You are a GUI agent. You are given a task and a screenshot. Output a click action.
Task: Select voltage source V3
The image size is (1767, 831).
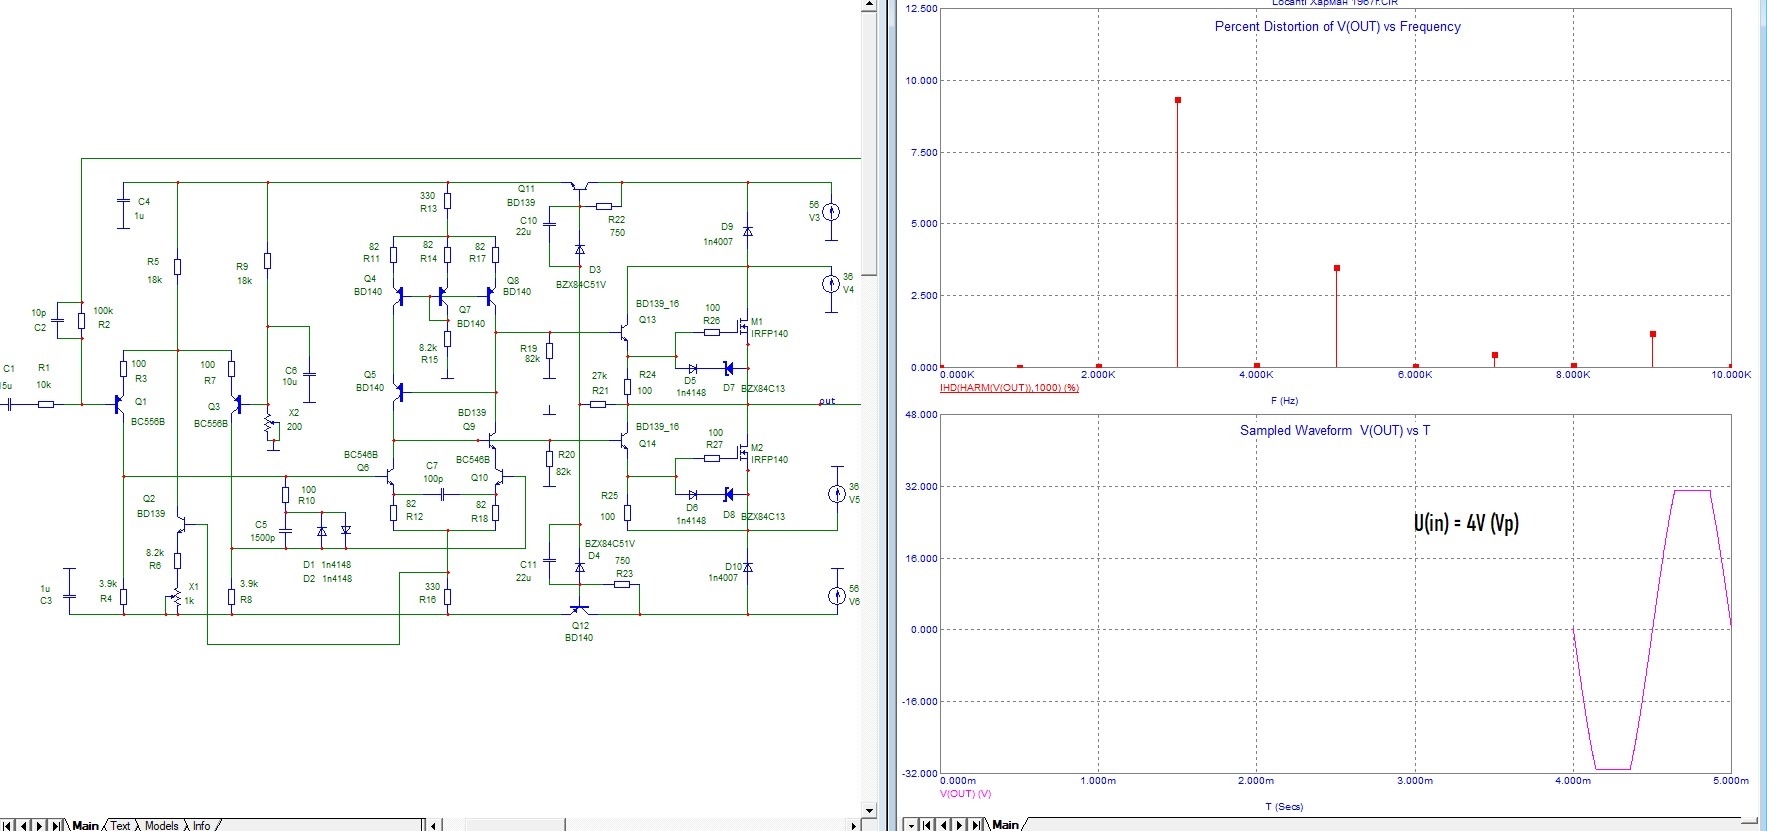pyautogui.click(x=831, y=212)
